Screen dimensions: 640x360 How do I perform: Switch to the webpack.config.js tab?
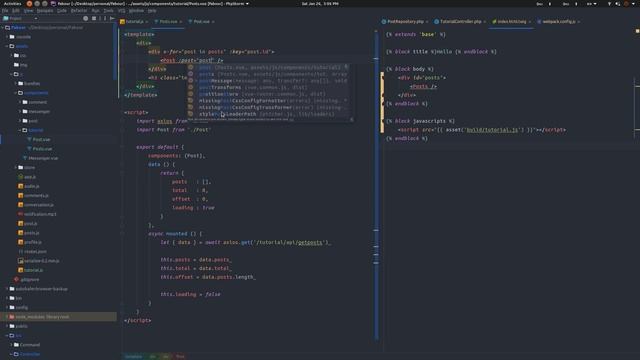559,22
